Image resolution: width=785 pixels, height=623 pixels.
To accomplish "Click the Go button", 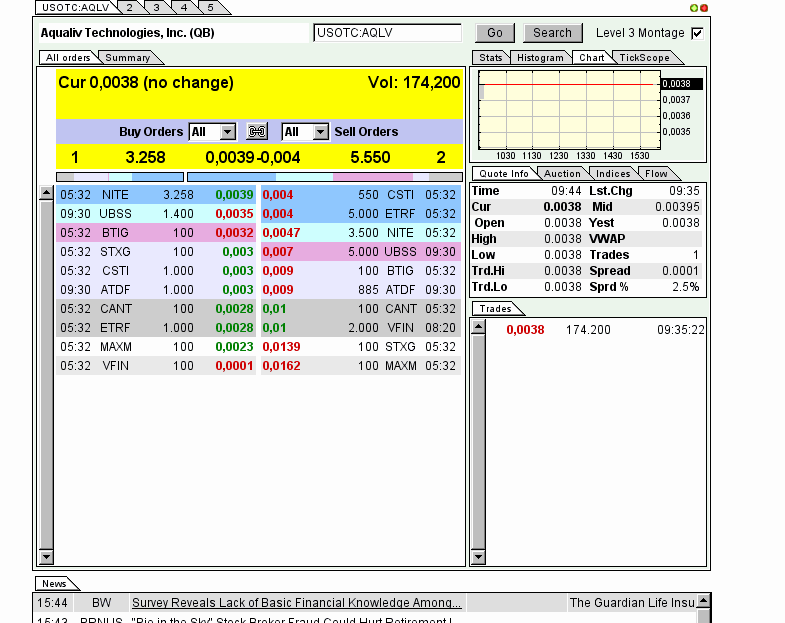I will pos(495,33).
